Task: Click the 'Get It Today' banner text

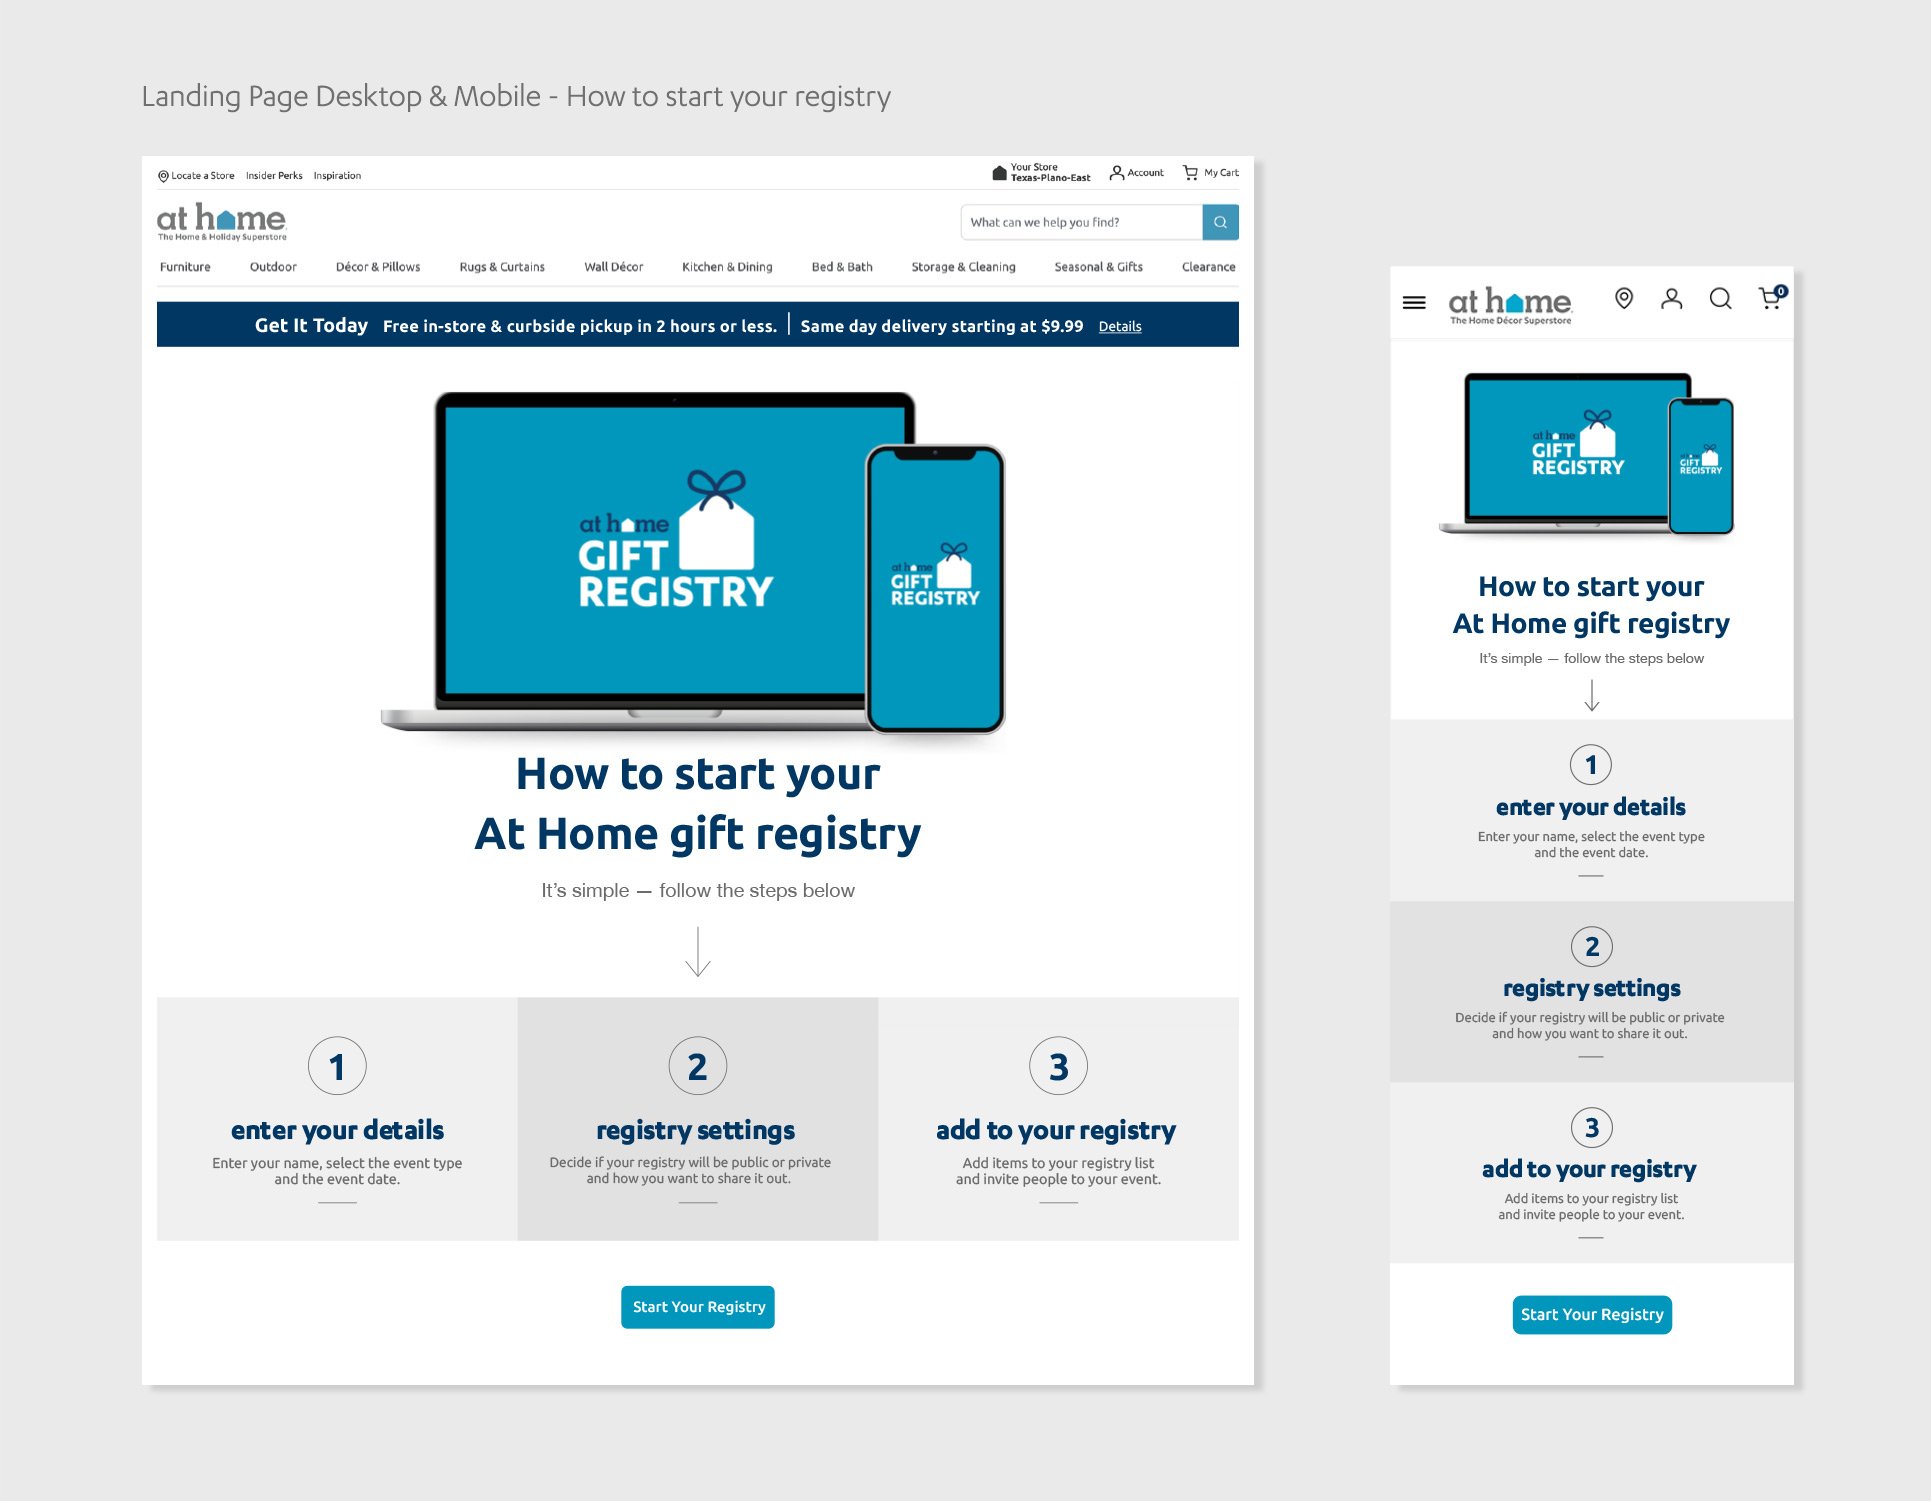Action: (311, 325)
